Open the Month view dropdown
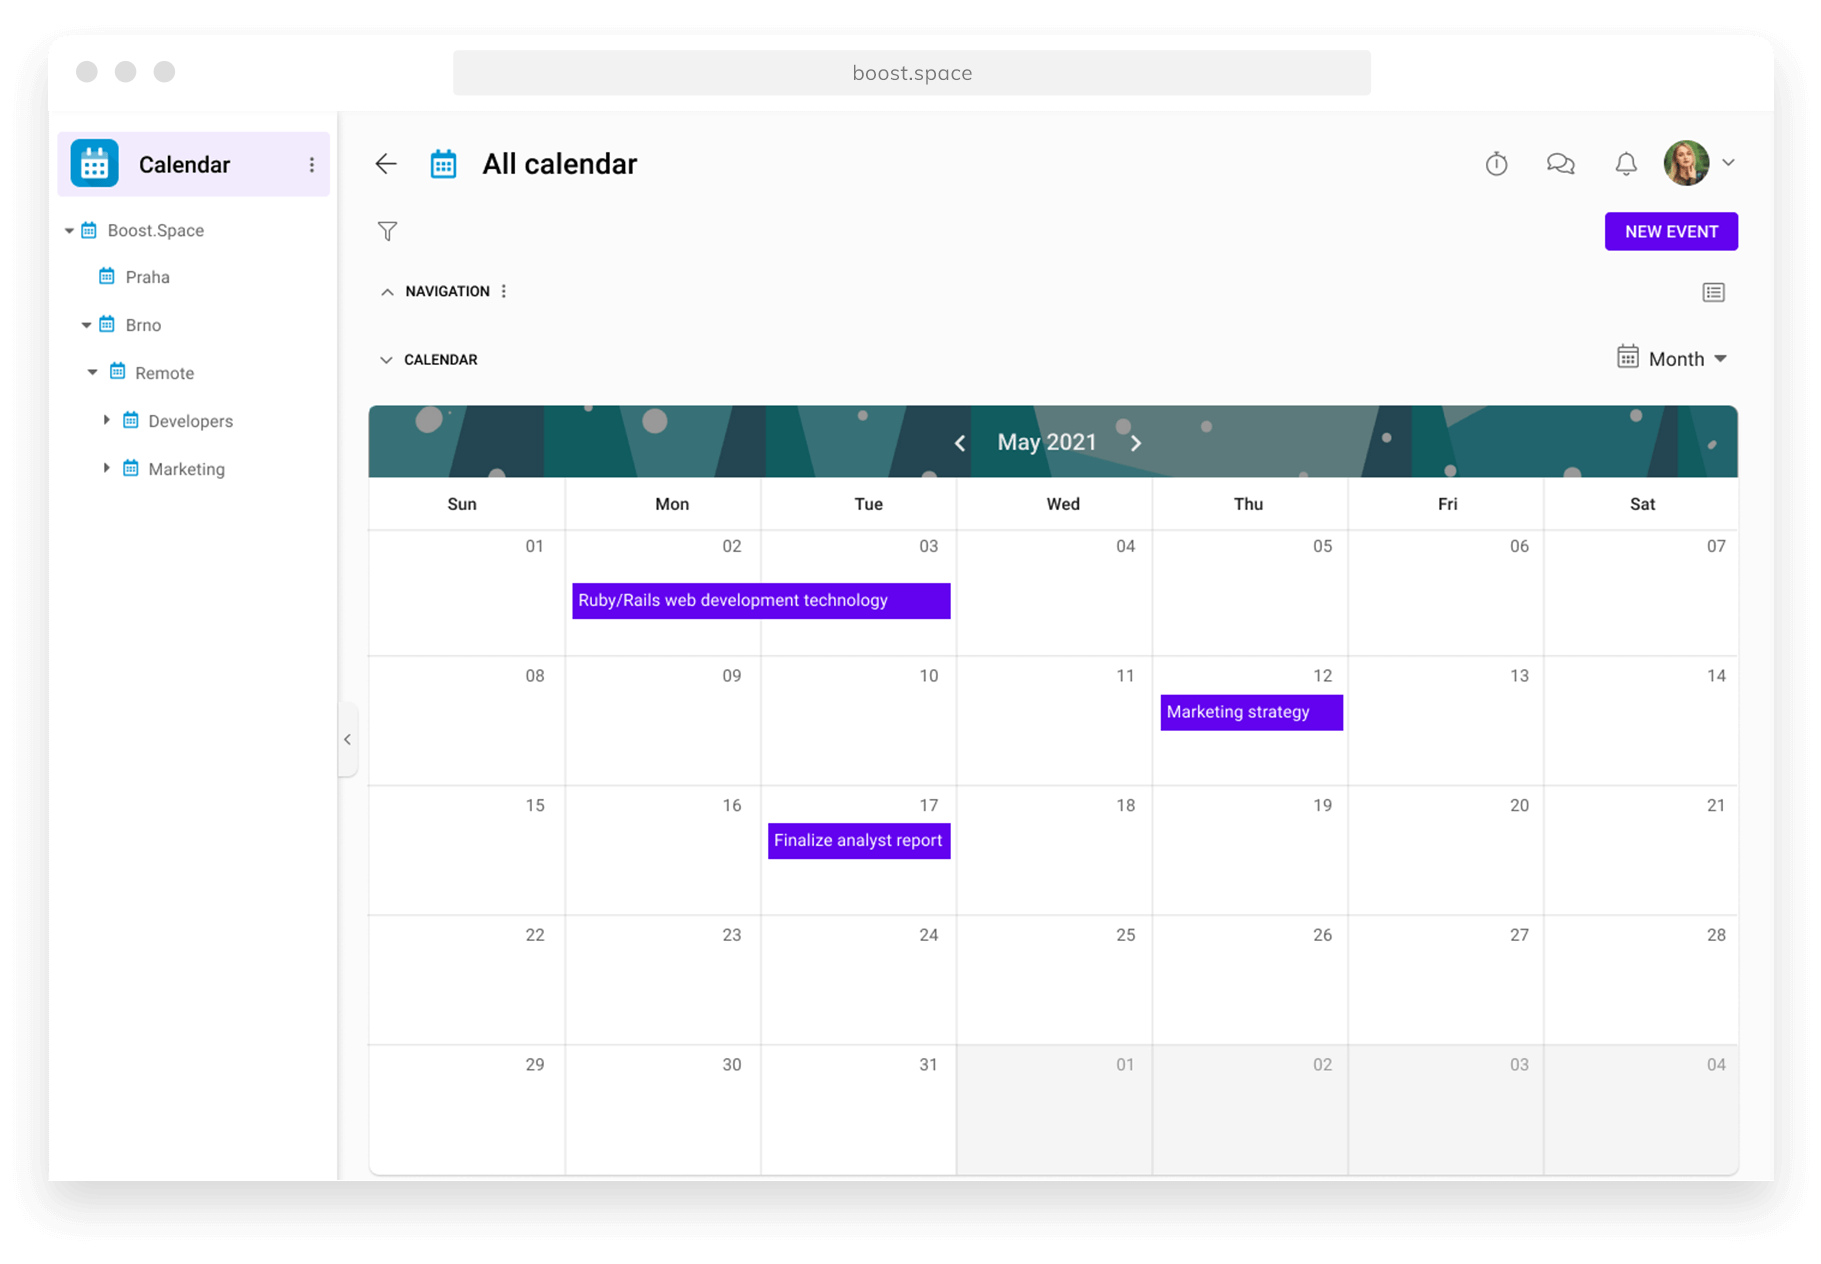The image size is (1821, 1264). [x=1683, y=358]
